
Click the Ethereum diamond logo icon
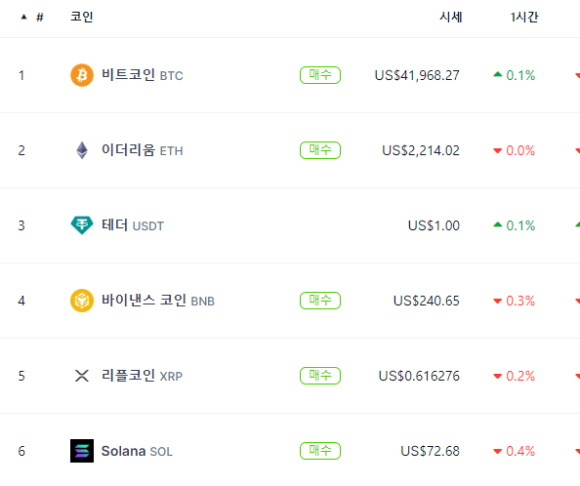pyautogui.click(x=82, y=150)
